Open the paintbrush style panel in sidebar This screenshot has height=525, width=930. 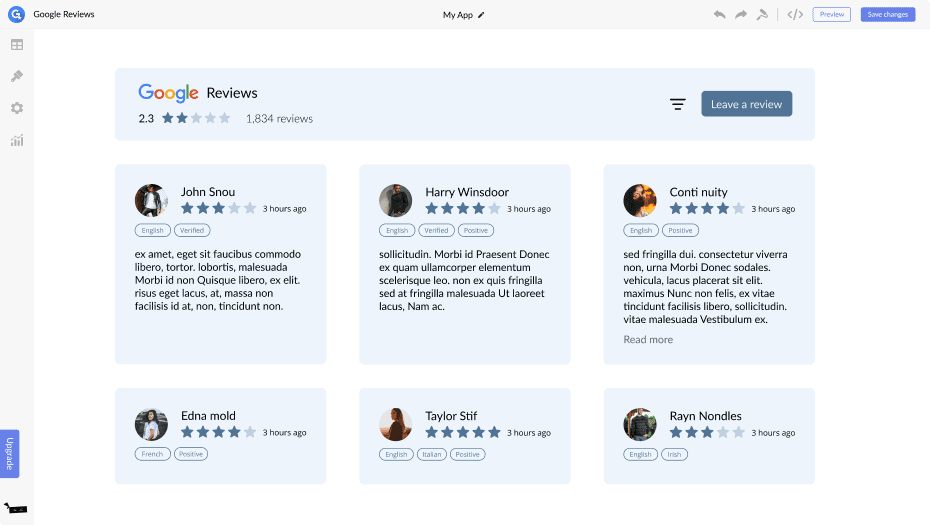[x=17, y=76]
